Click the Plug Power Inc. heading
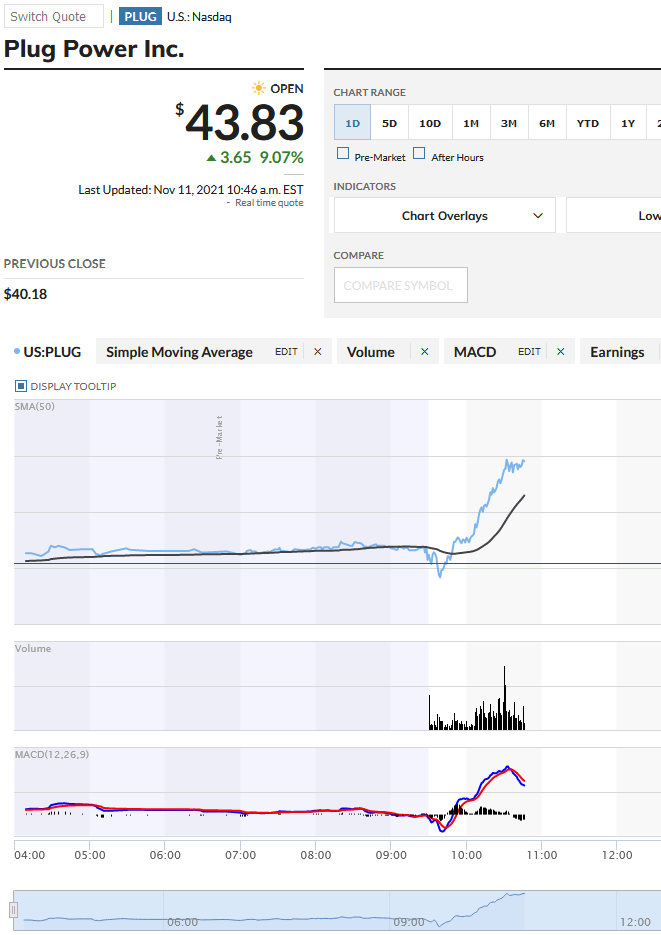This screenshot has height=935, width=661. [x=94, y=49]
